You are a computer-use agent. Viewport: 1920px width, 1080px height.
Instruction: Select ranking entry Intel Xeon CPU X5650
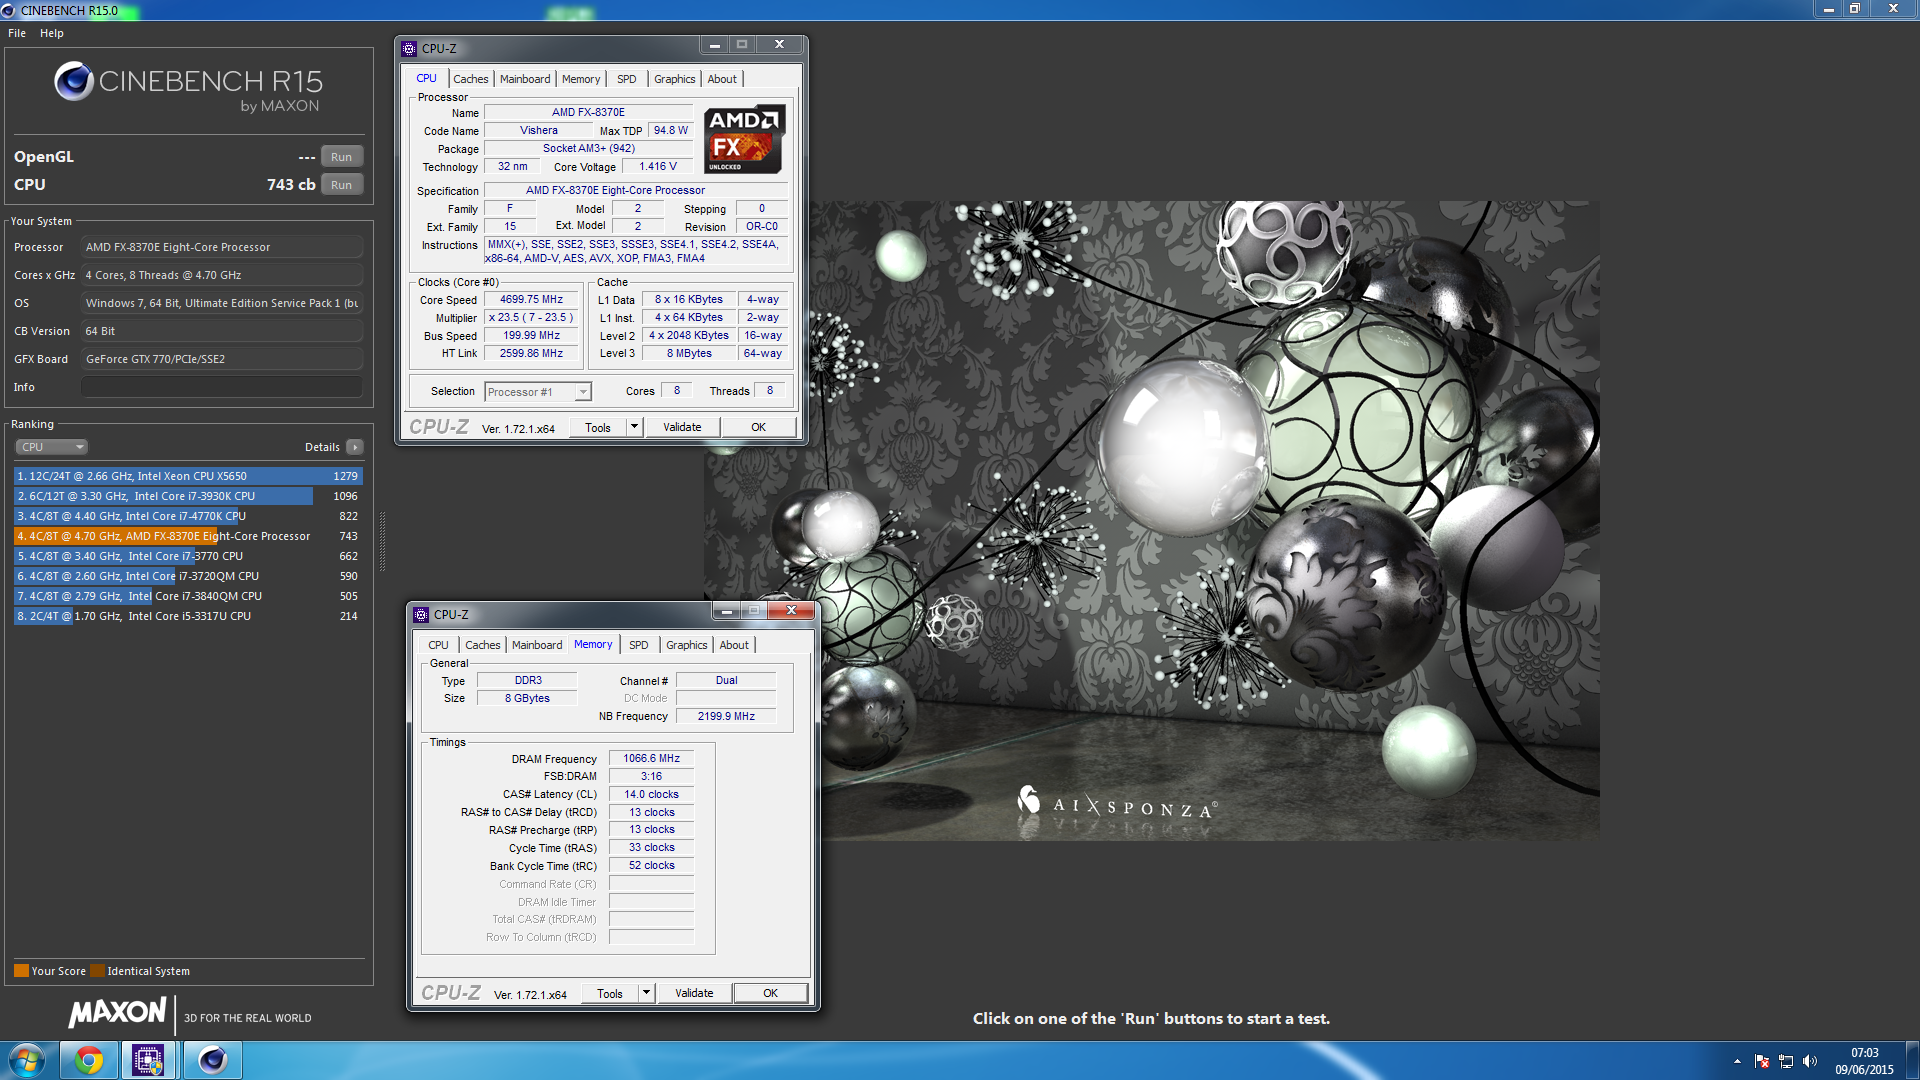[x=188, y=476]
